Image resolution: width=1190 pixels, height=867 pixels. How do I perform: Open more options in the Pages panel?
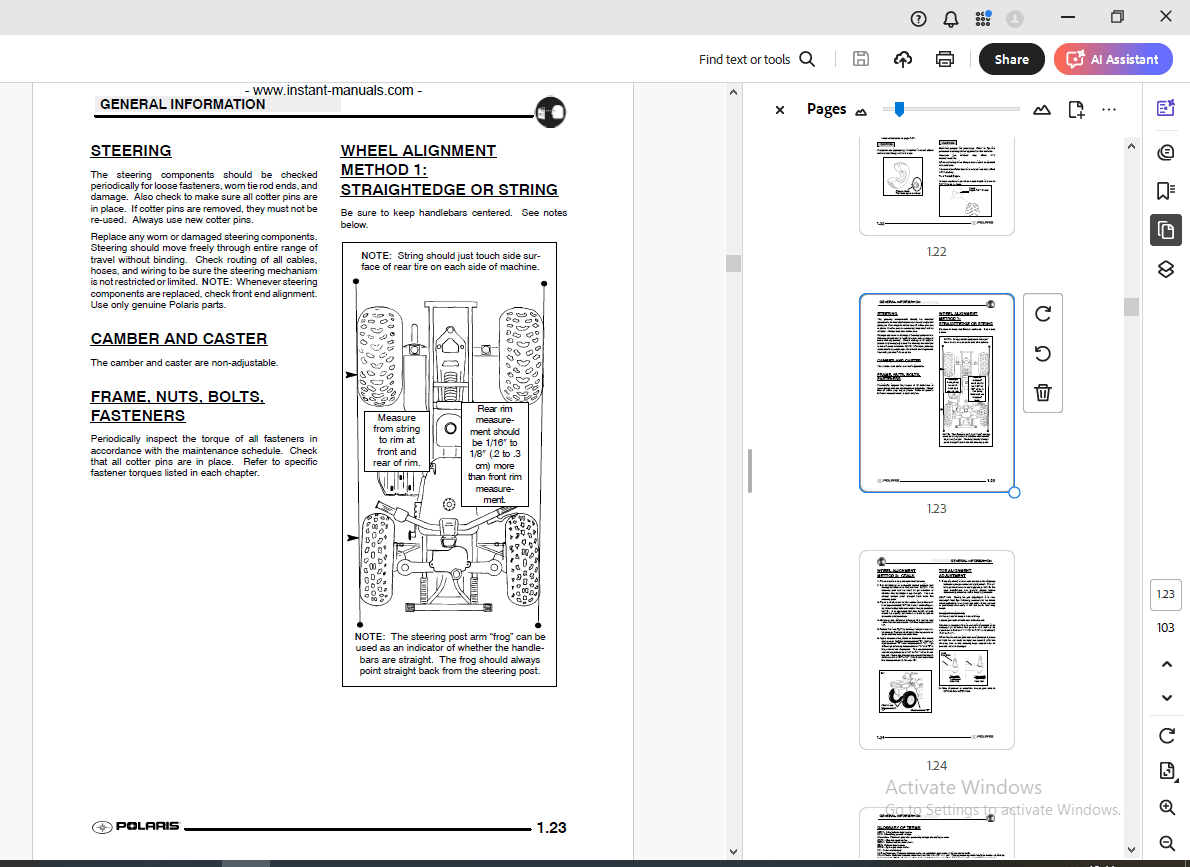(1108, 109)
